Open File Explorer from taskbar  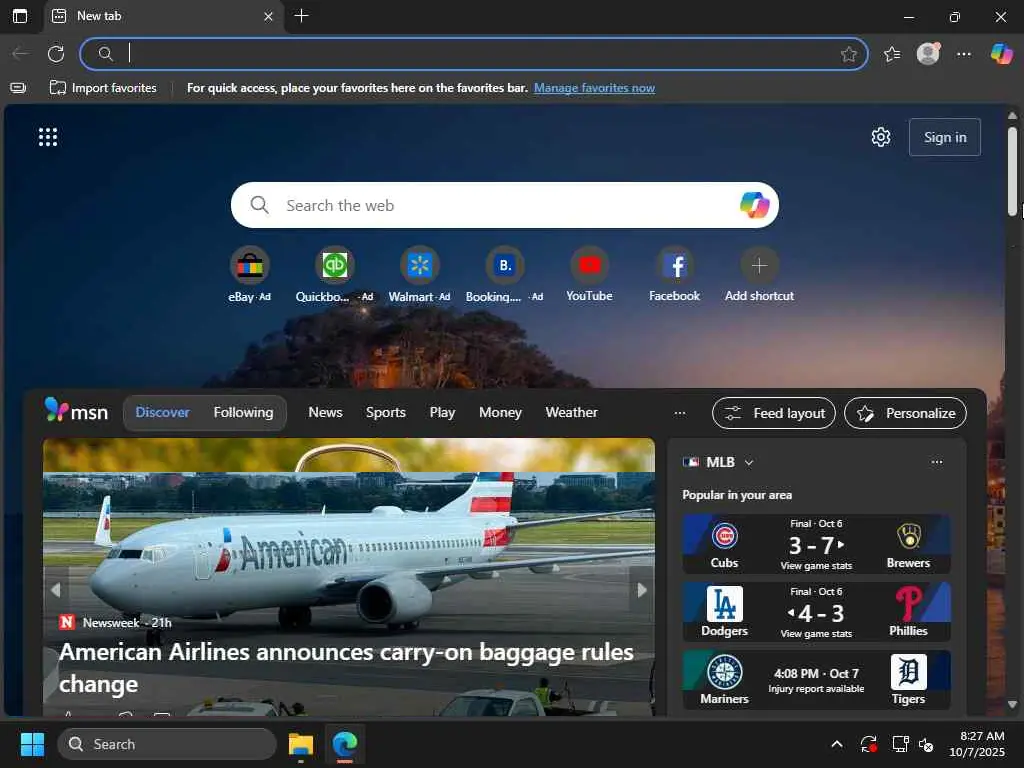click(301, 744)
